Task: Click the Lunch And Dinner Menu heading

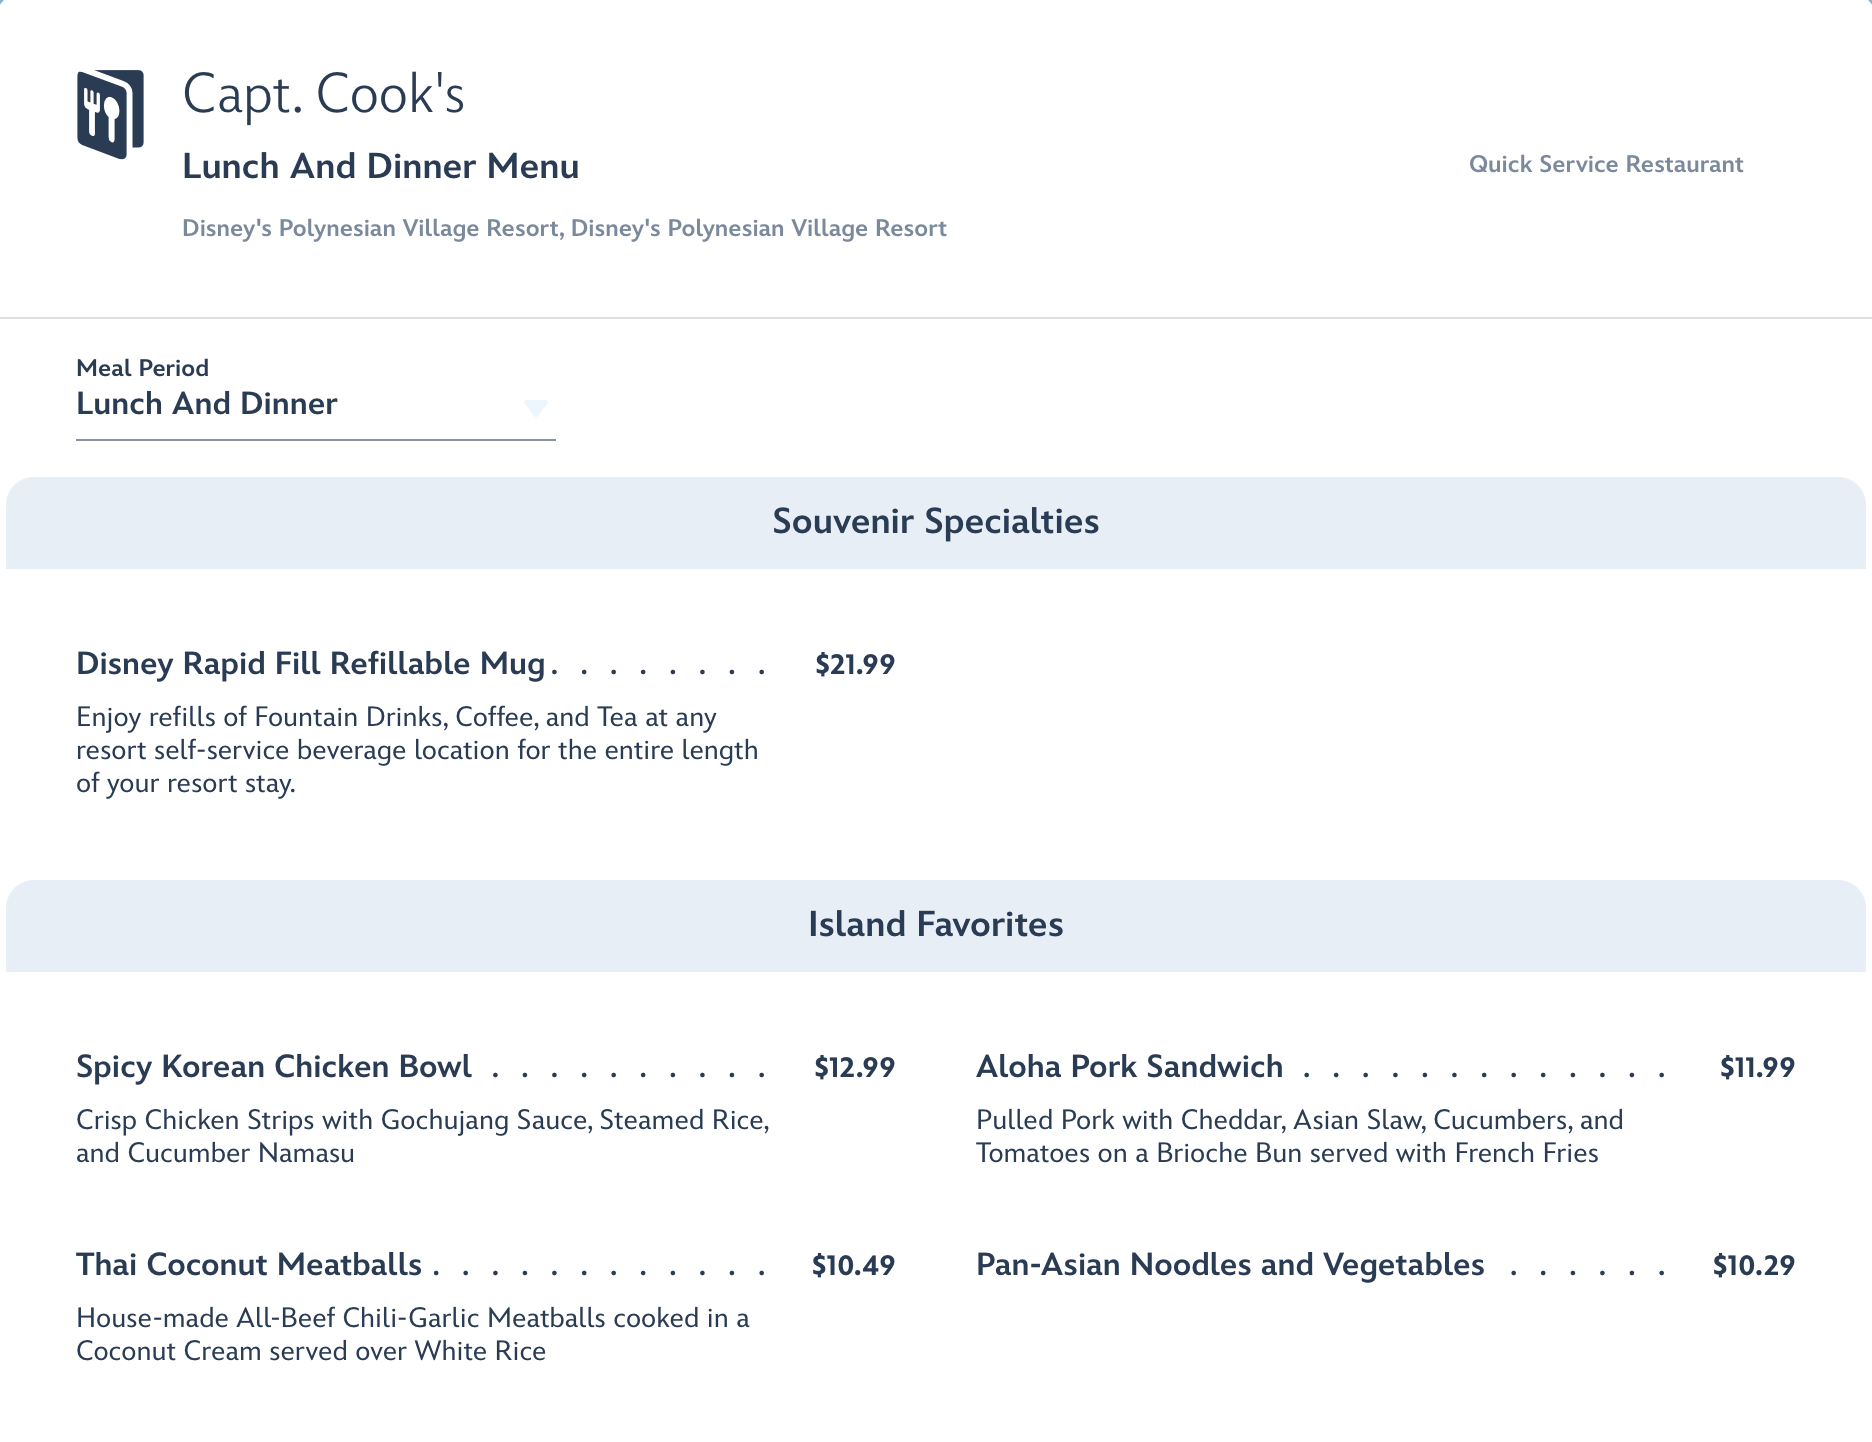Action: pyautogui.click(x=380, y=167)
